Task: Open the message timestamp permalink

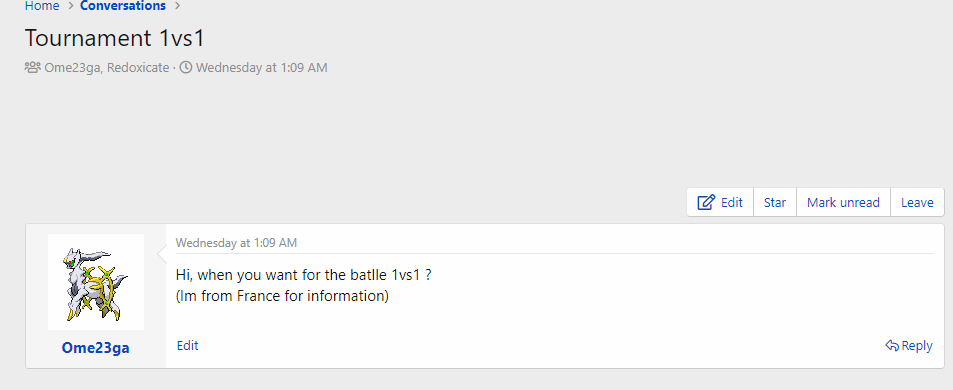Action: click(x=236, y=243)
